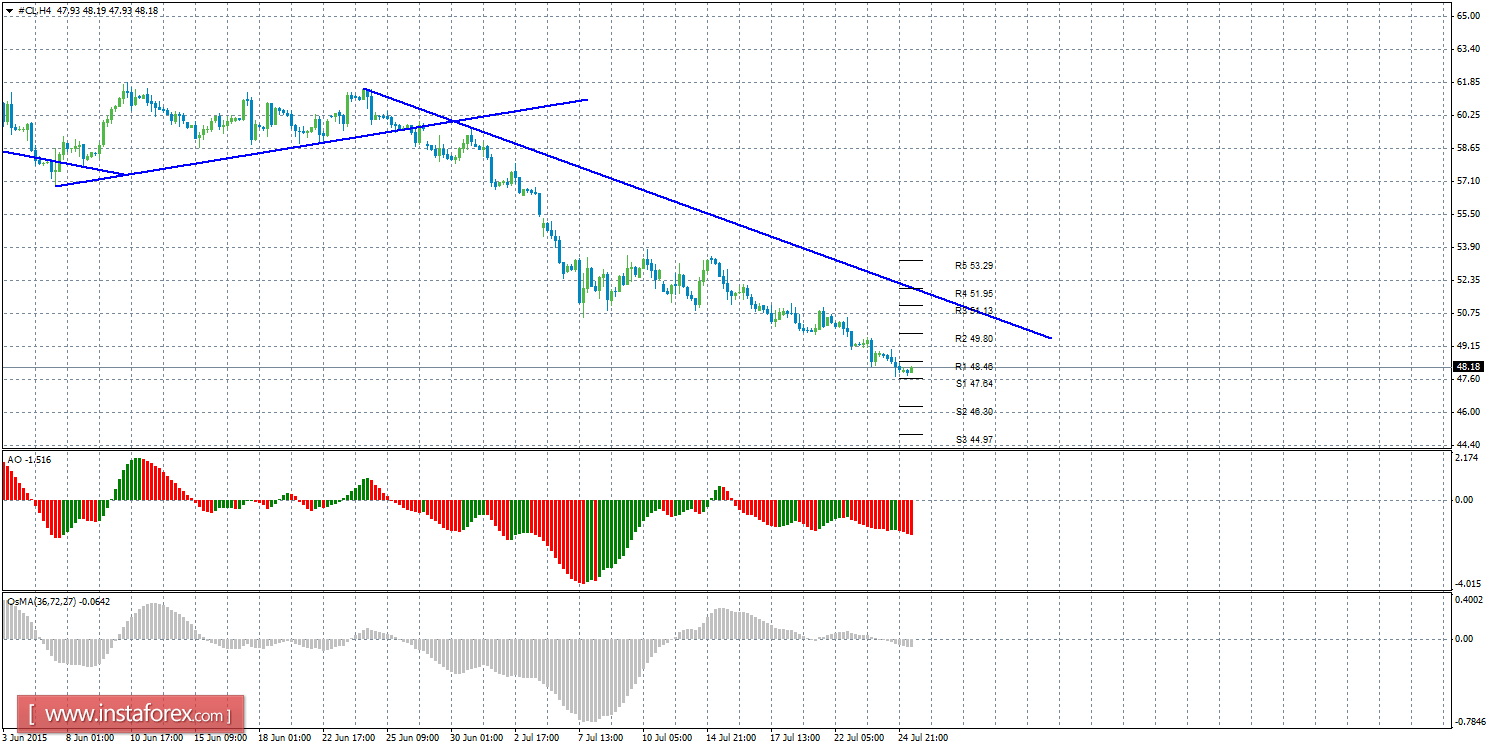
Task: Click the S1 47.64 pivot label
Action: [x=974, y=383]
